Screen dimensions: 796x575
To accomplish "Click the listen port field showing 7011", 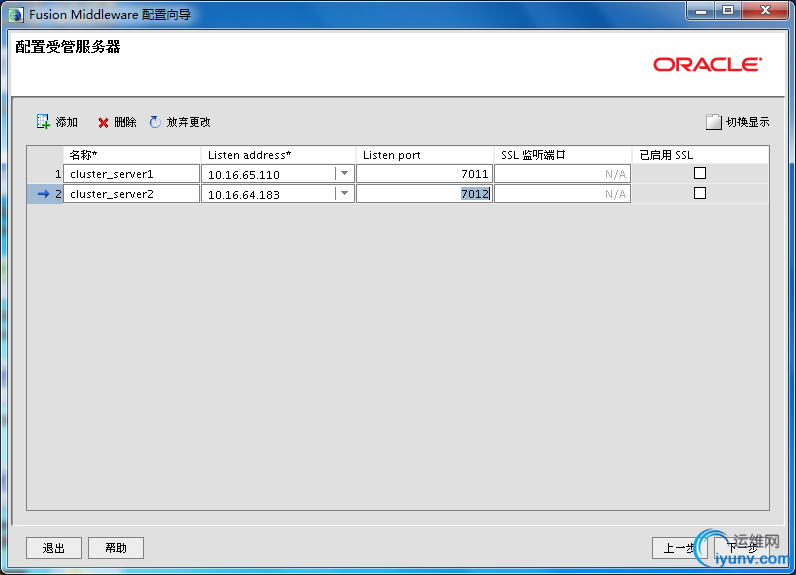I will 424,174.
